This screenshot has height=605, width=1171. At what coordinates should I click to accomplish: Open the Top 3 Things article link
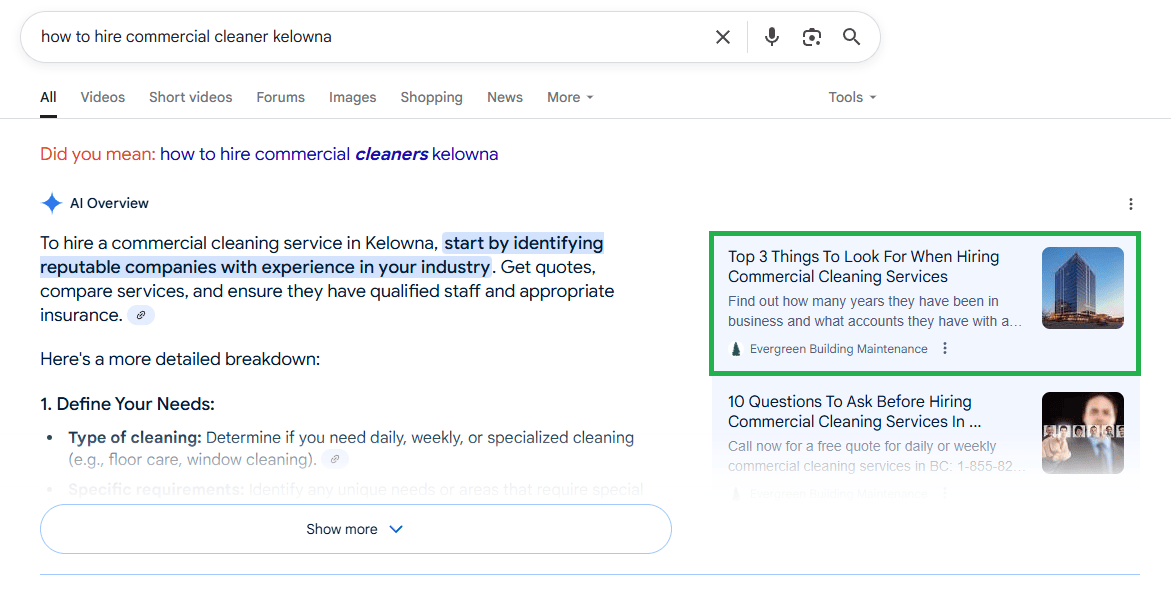[862, 266]
